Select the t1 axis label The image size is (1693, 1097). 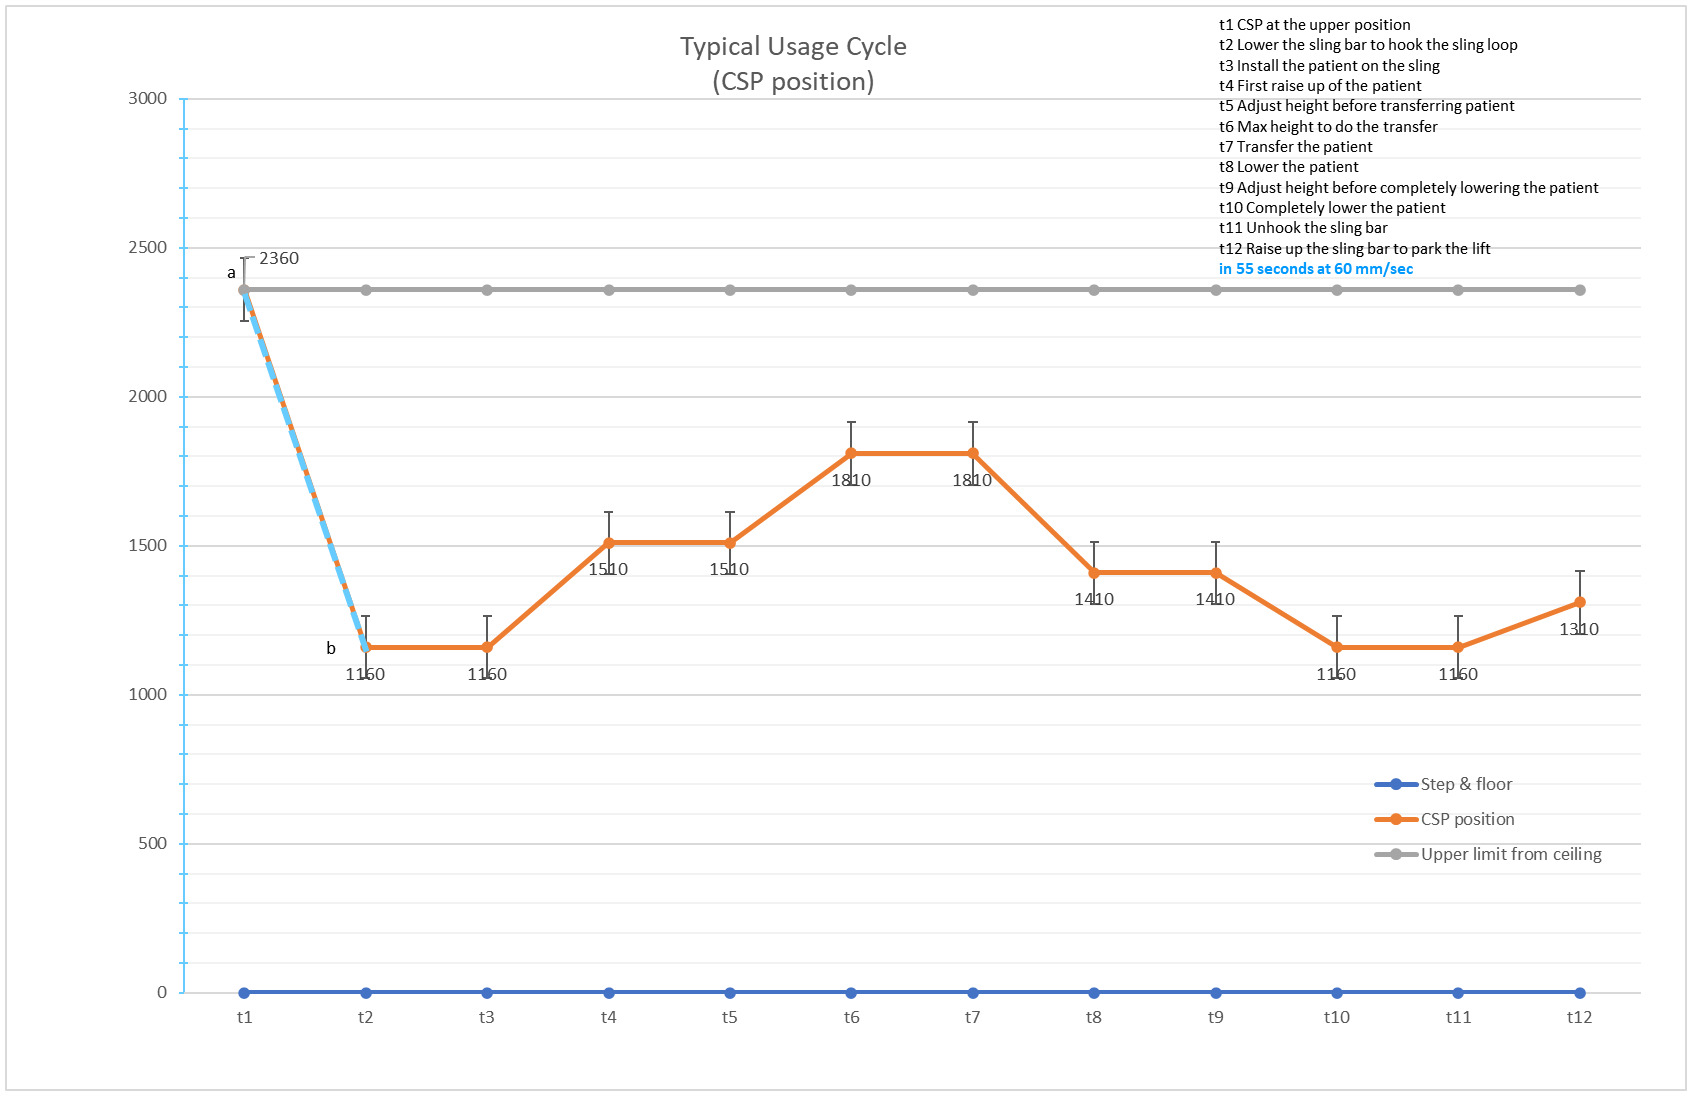pyautogui.click(x=244, y=1017)
